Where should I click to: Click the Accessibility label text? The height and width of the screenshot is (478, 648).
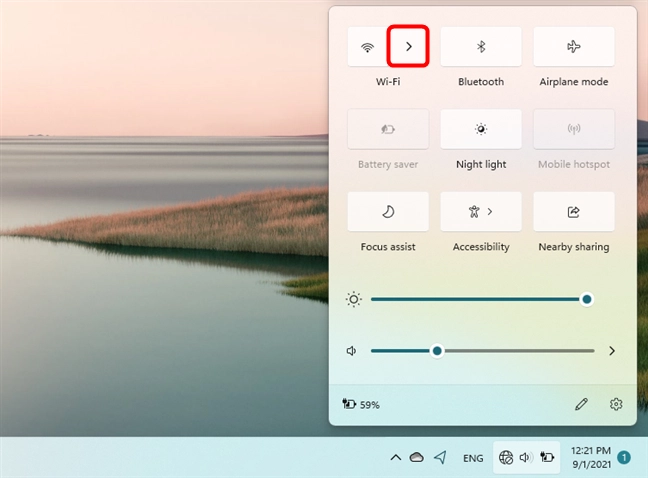click(x=481, y=247)
